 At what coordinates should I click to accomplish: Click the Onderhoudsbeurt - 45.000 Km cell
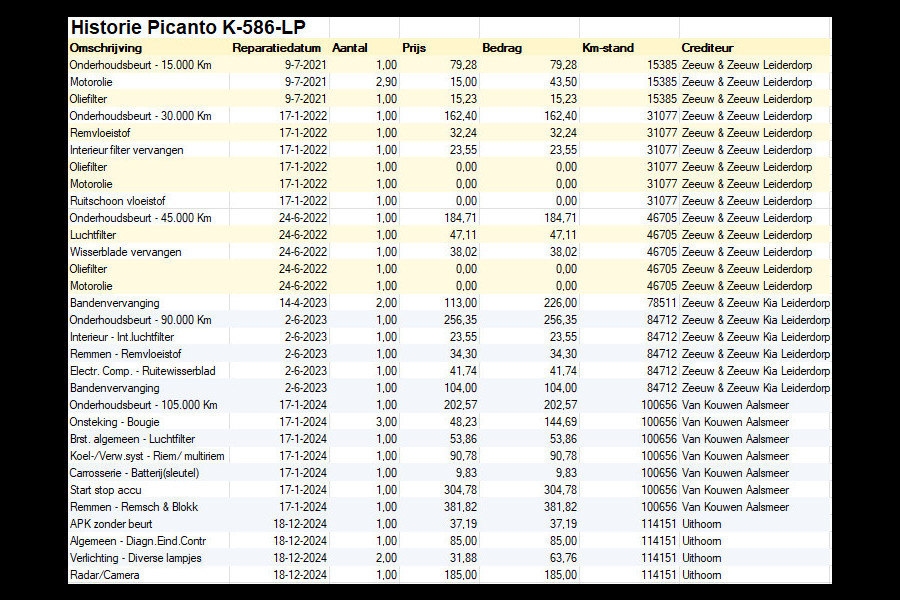click(x=141, y=218)
